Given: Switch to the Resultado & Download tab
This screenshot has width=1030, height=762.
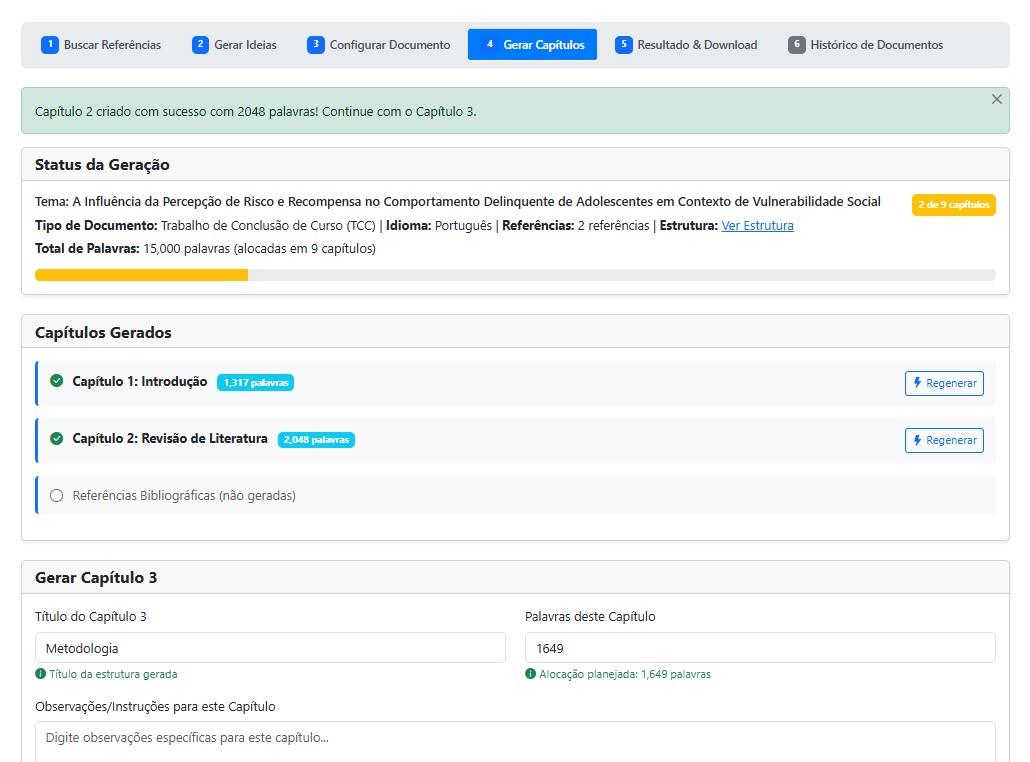Looking at the screenshot, I should click(x=696, y=45).
